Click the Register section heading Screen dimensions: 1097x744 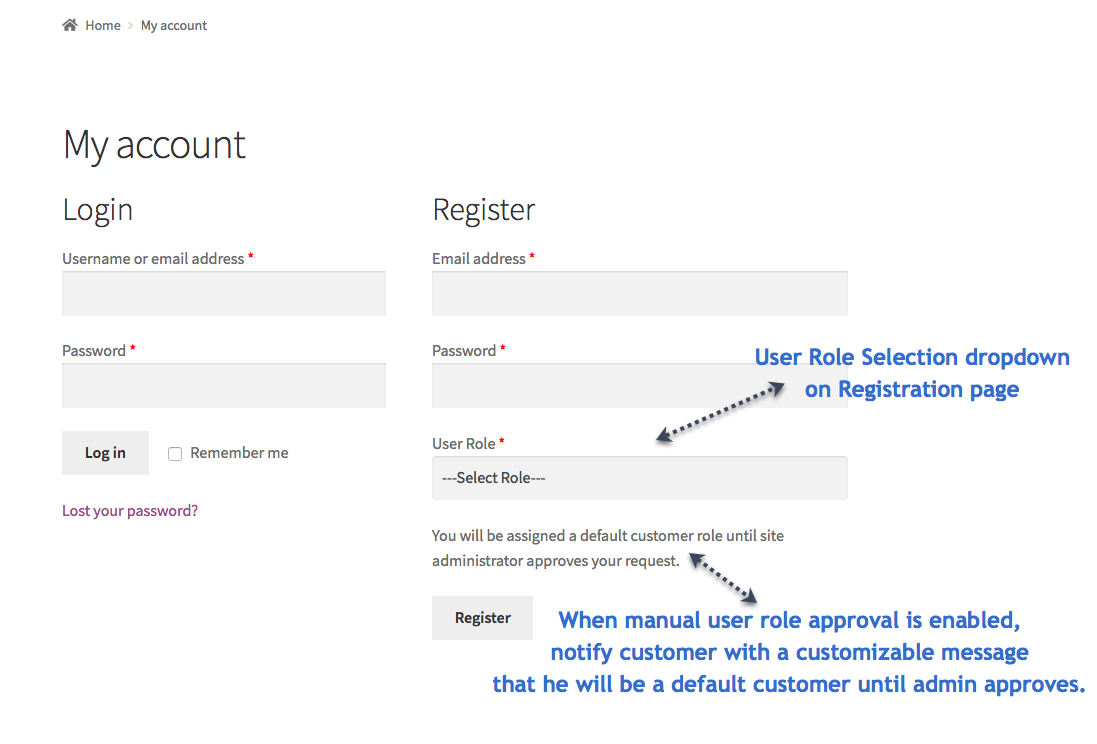click(484, 210)
